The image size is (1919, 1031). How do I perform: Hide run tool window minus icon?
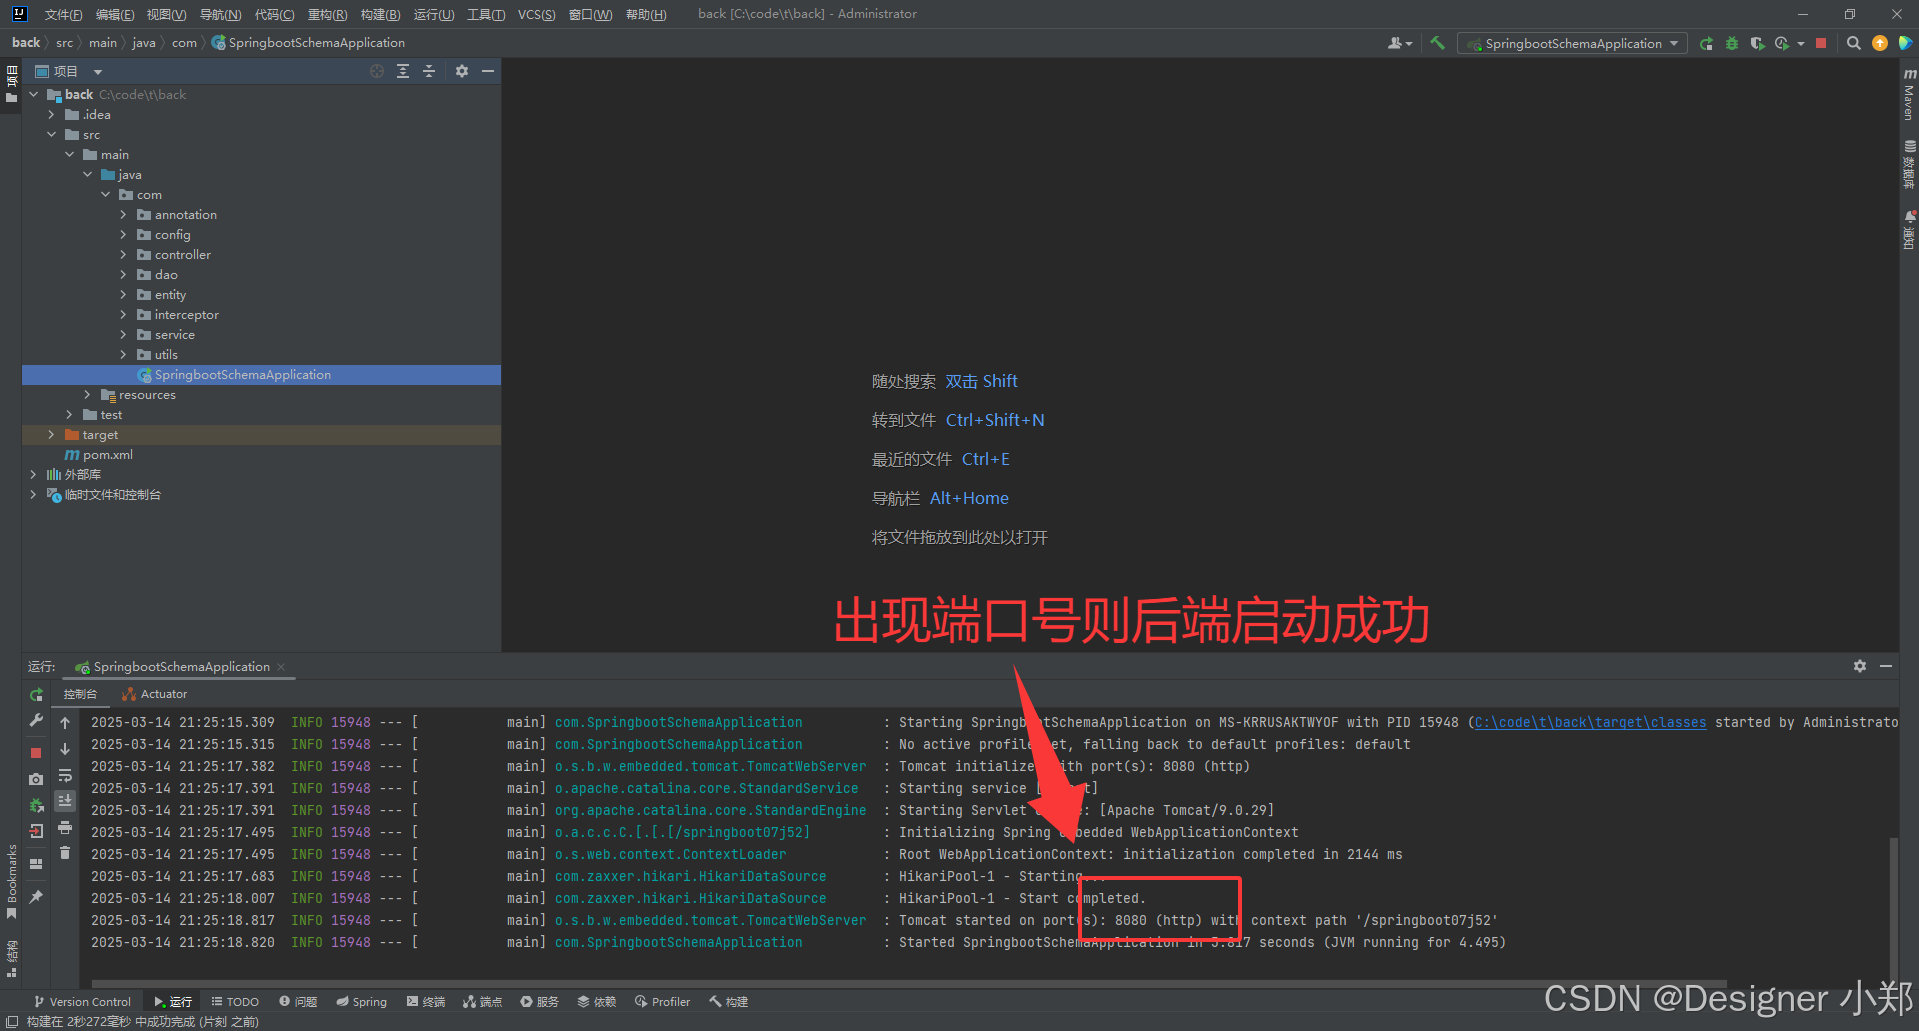point(1886,666)
